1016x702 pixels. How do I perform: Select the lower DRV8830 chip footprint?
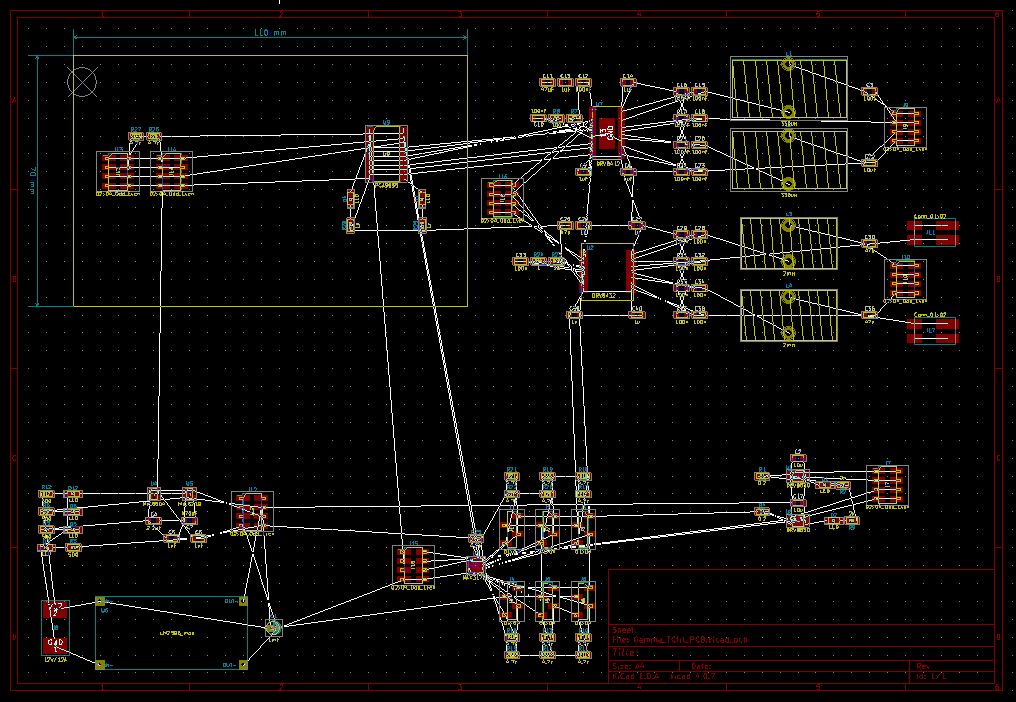[x=798, y=520]
